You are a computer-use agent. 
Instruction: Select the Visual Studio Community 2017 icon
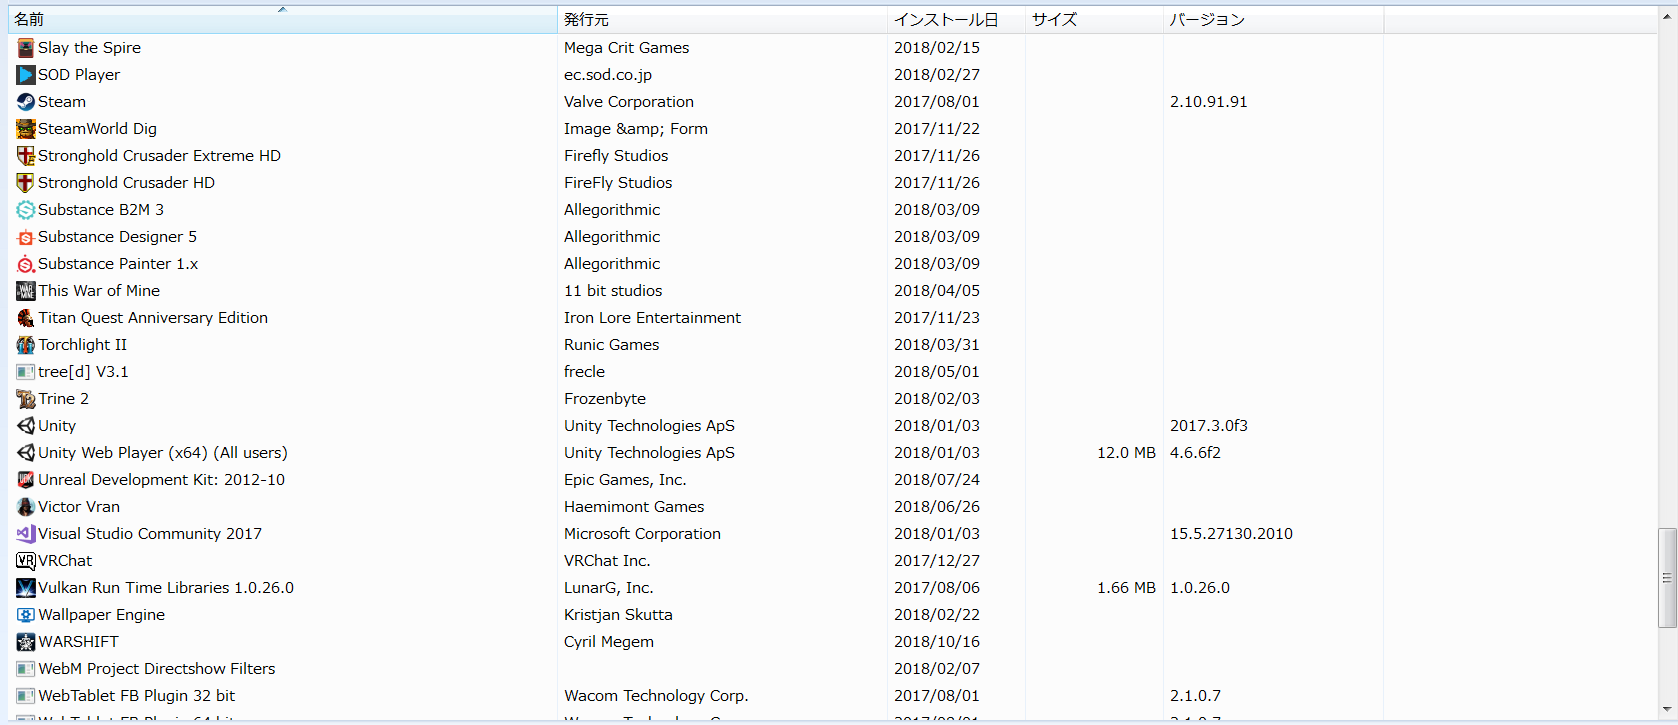click(x=26, y=534)
